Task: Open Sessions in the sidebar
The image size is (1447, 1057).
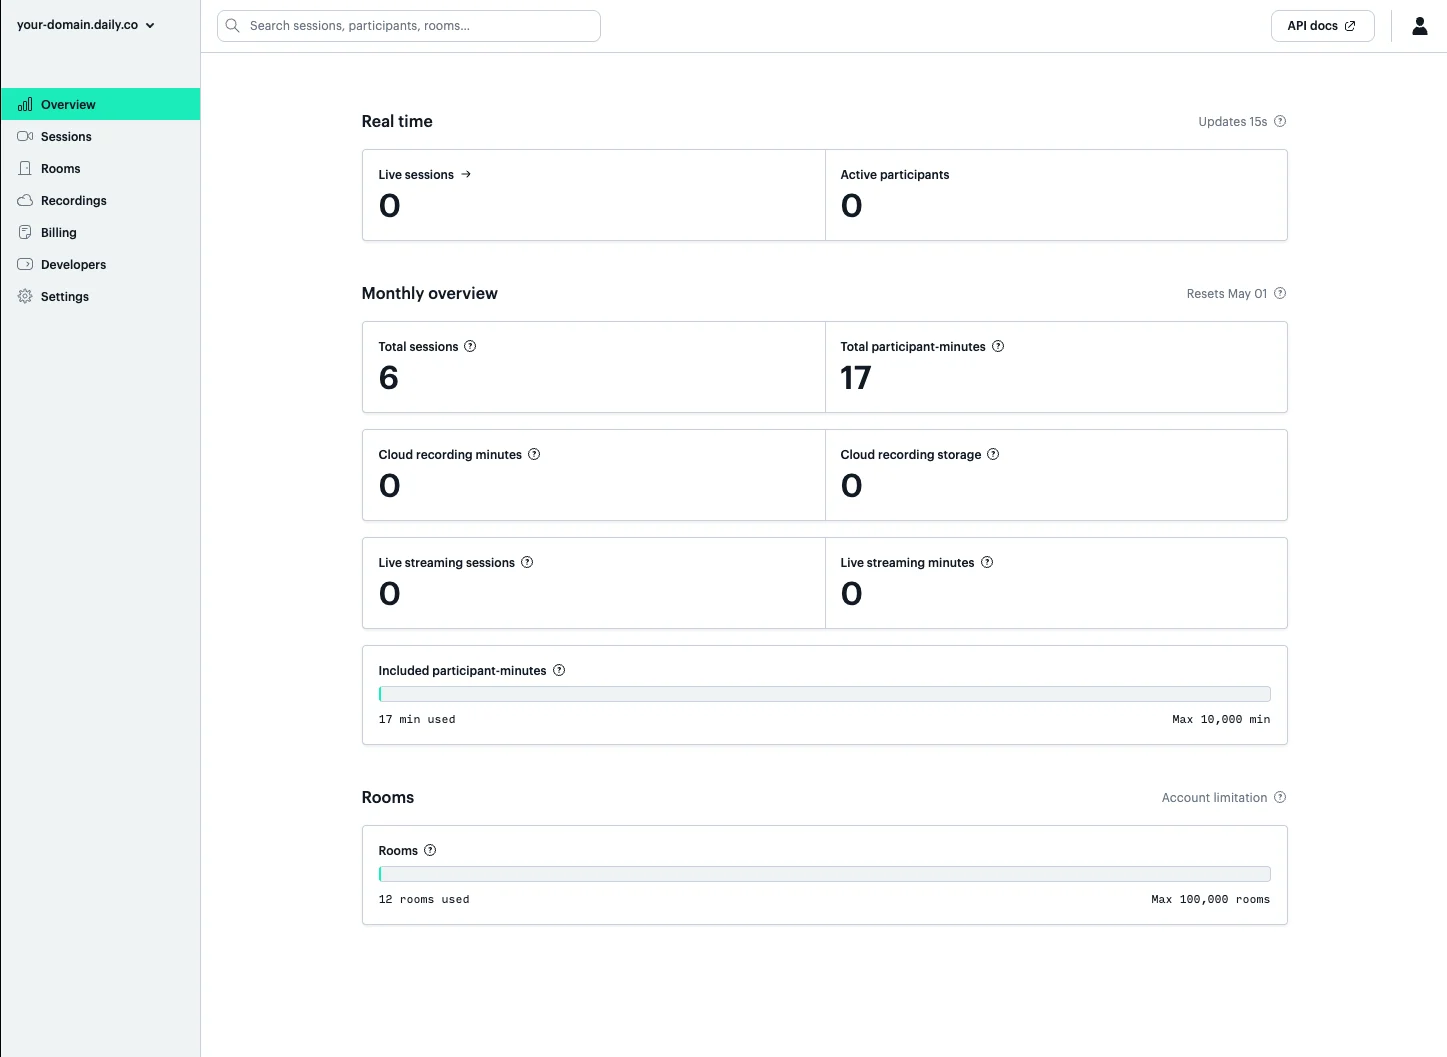Action: (100, 136)
